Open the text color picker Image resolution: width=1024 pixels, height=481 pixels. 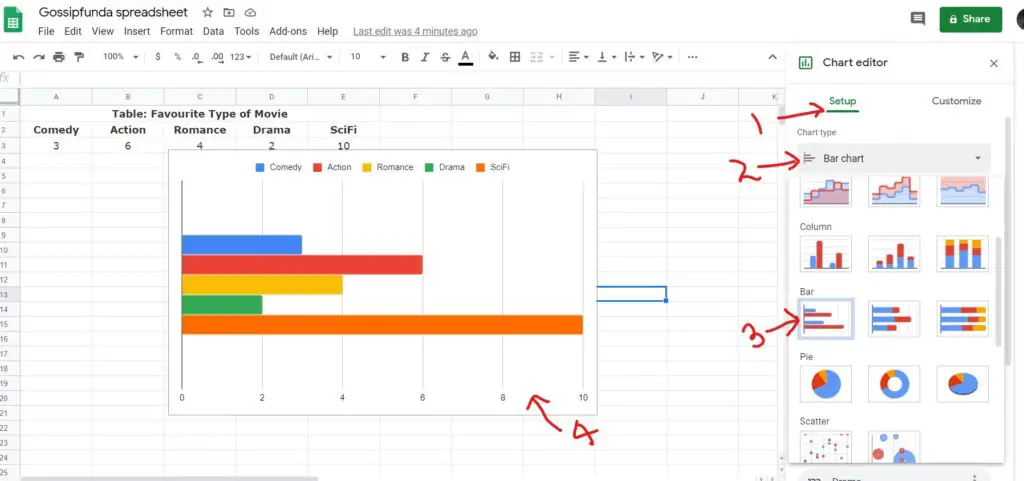[x=466, y=57]
